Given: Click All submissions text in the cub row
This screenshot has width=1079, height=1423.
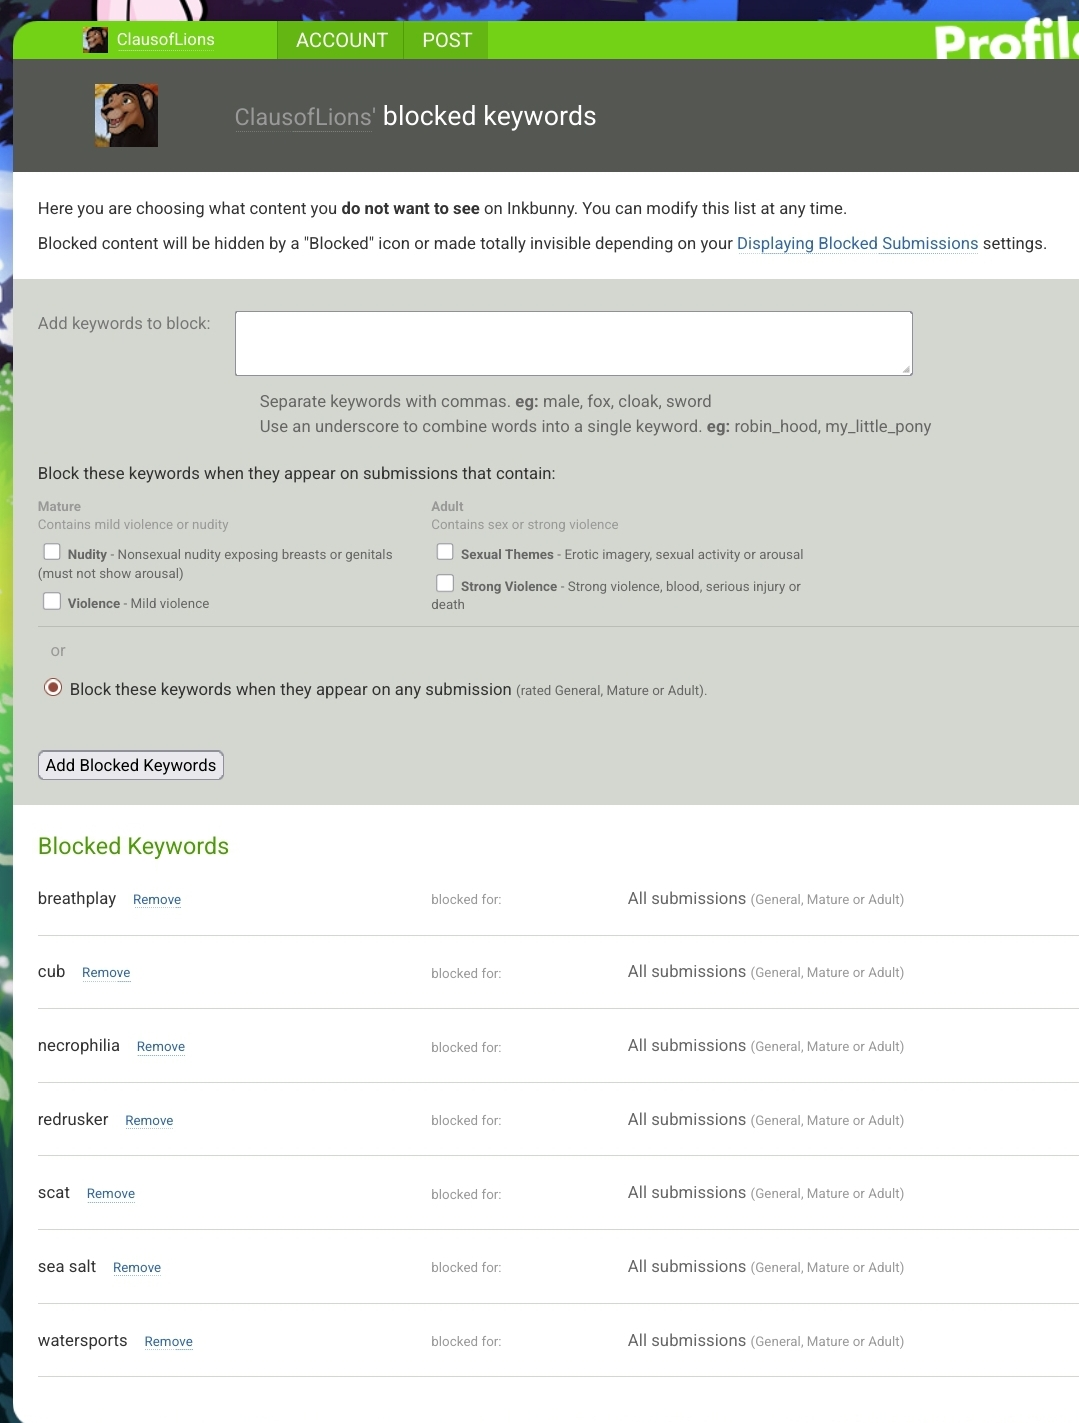Looking at the screenshot, I should click(x=687, y=971).
